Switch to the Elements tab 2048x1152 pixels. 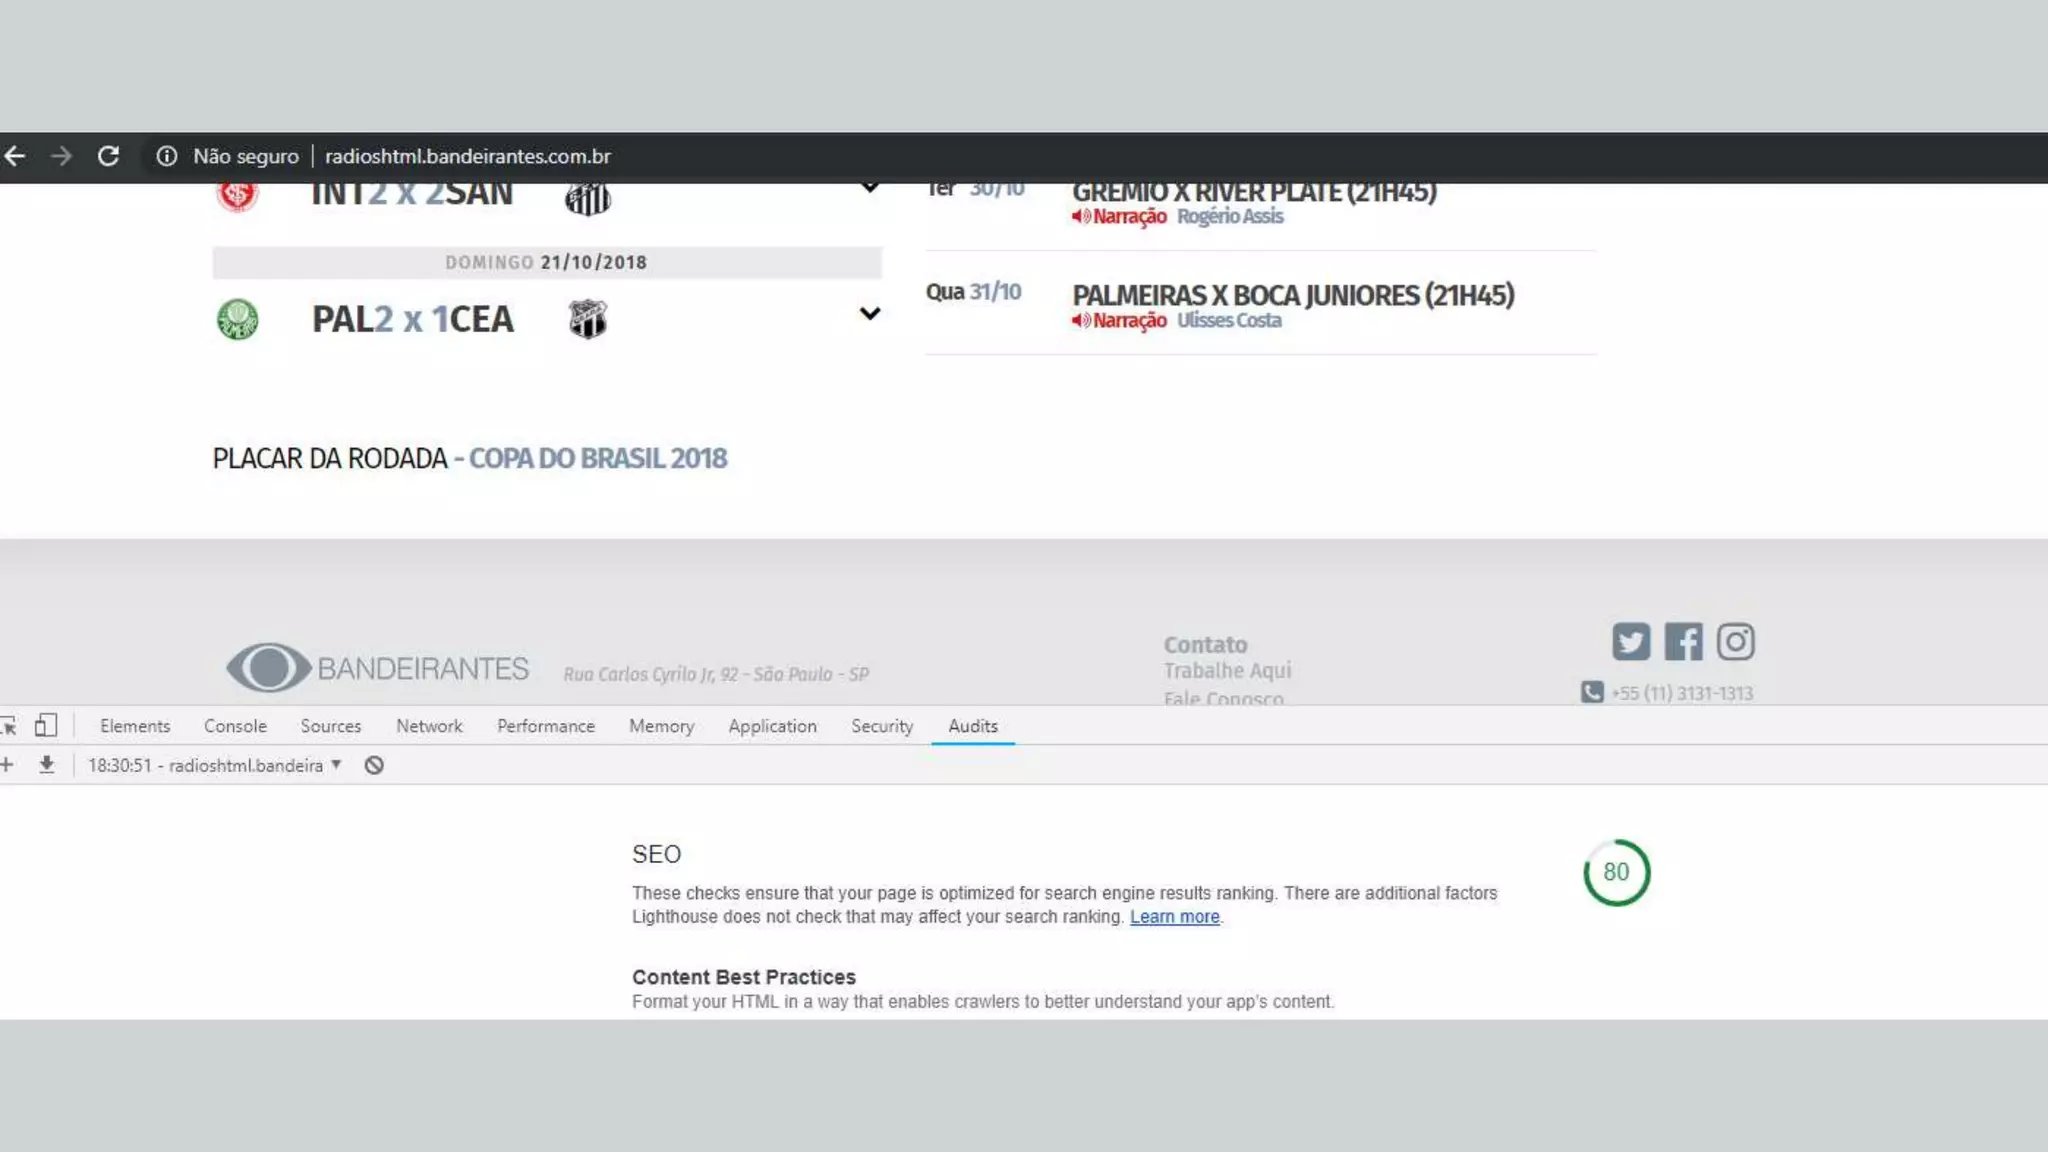[135, 726]
